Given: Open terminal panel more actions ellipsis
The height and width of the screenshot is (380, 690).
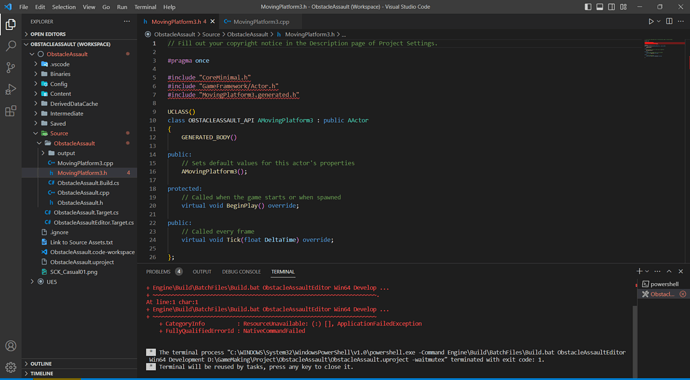Looking at the screenshot, I should [x=657, y=271].
